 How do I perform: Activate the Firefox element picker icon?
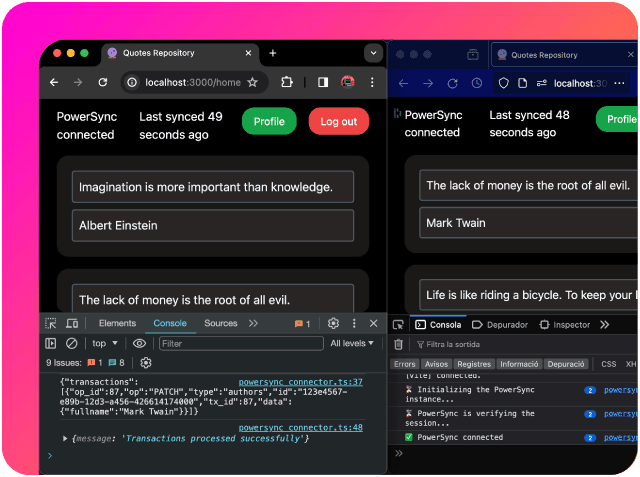tap(398, 325)
